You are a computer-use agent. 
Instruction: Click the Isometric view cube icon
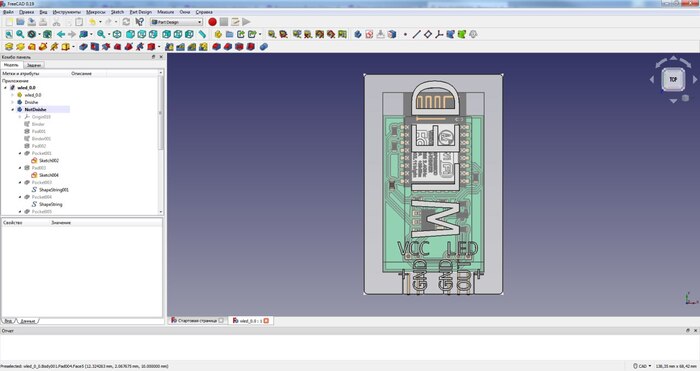117,34
